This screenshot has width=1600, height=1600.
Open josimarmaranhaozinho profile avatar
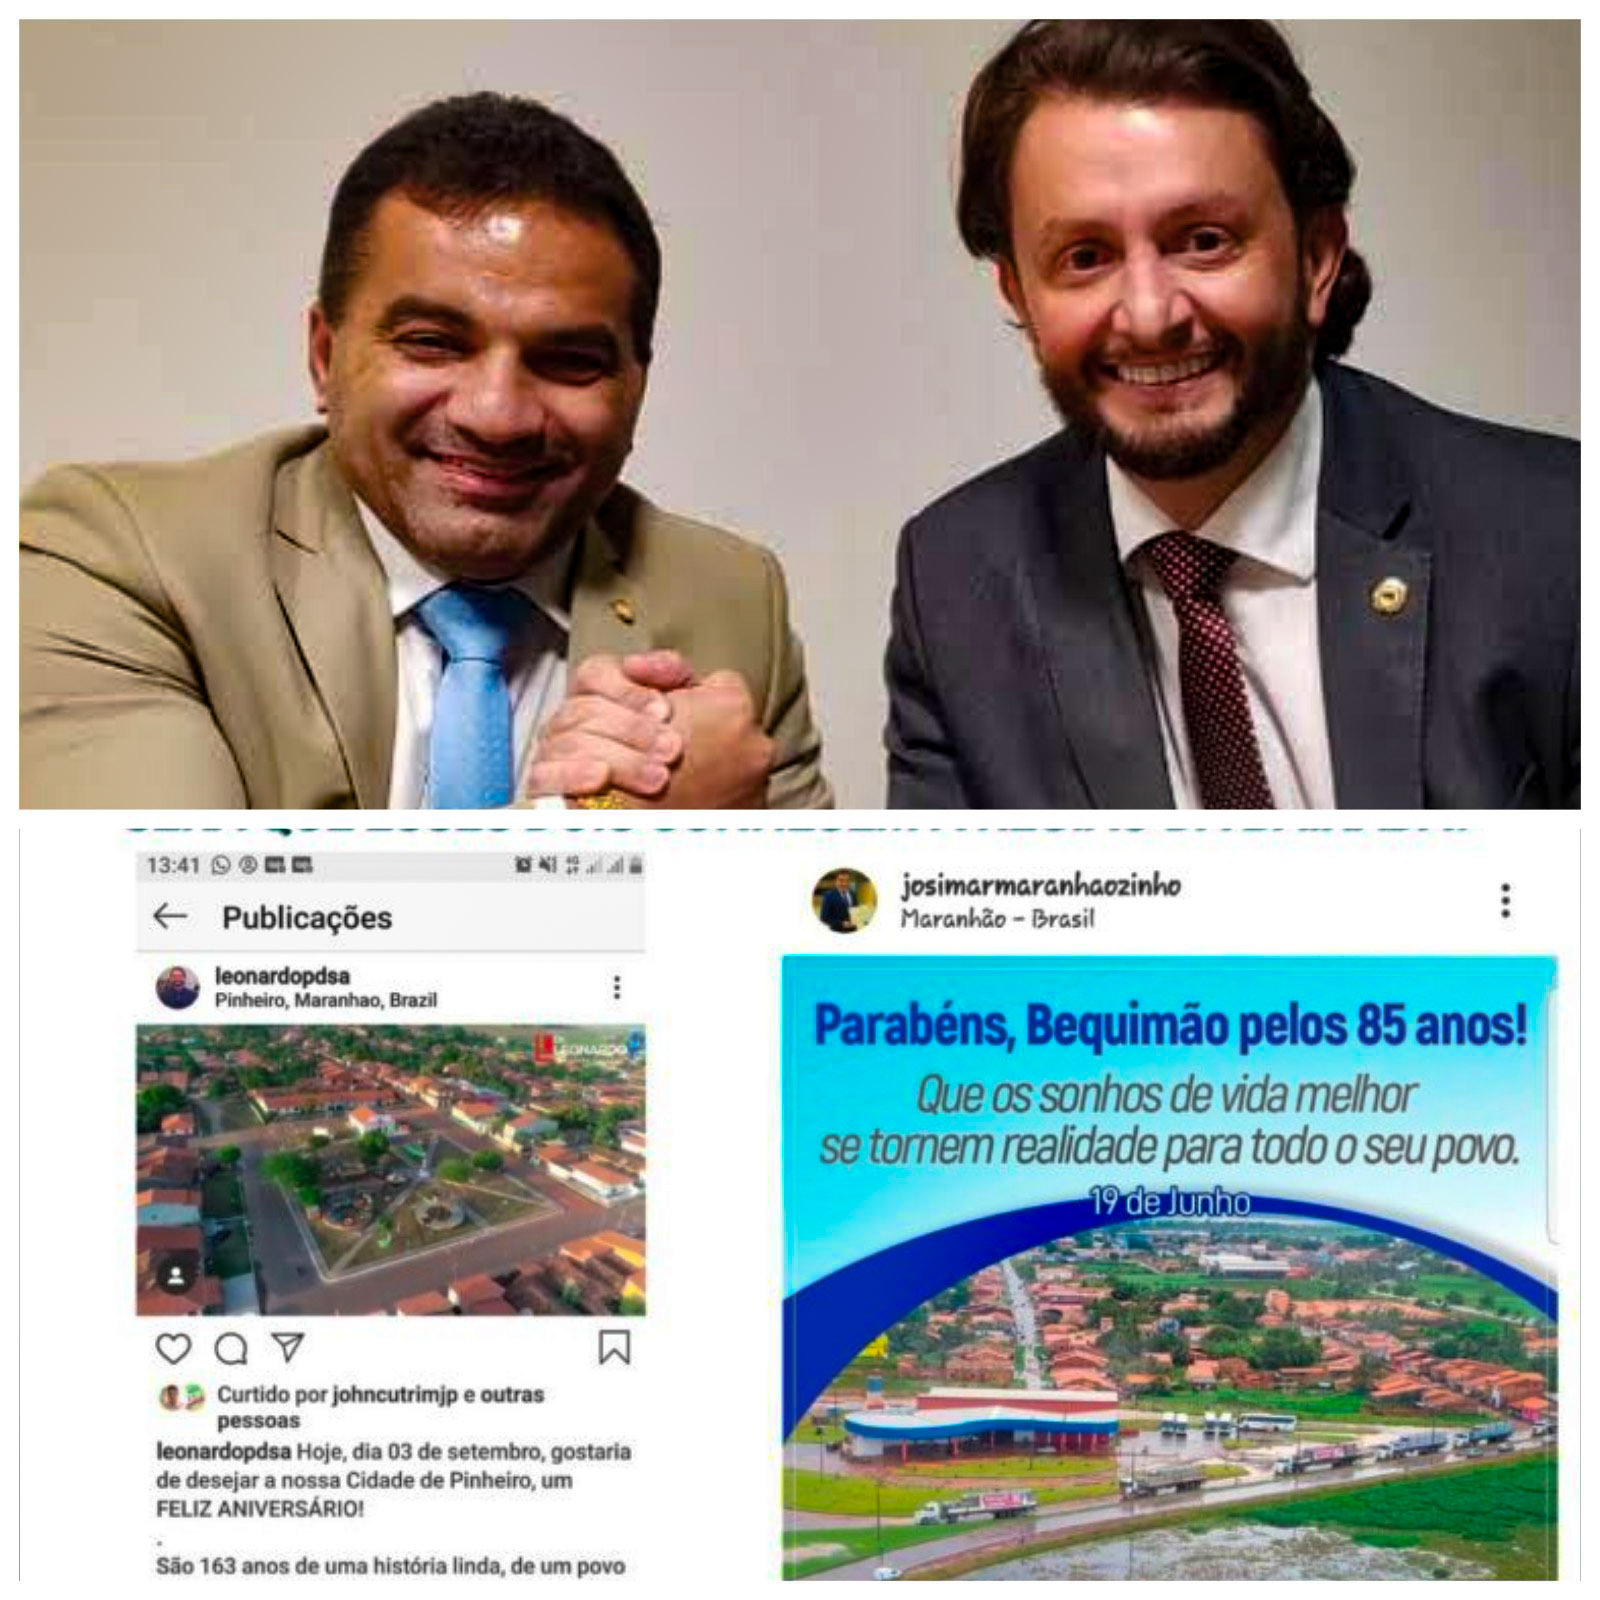[x=845, y=900]
